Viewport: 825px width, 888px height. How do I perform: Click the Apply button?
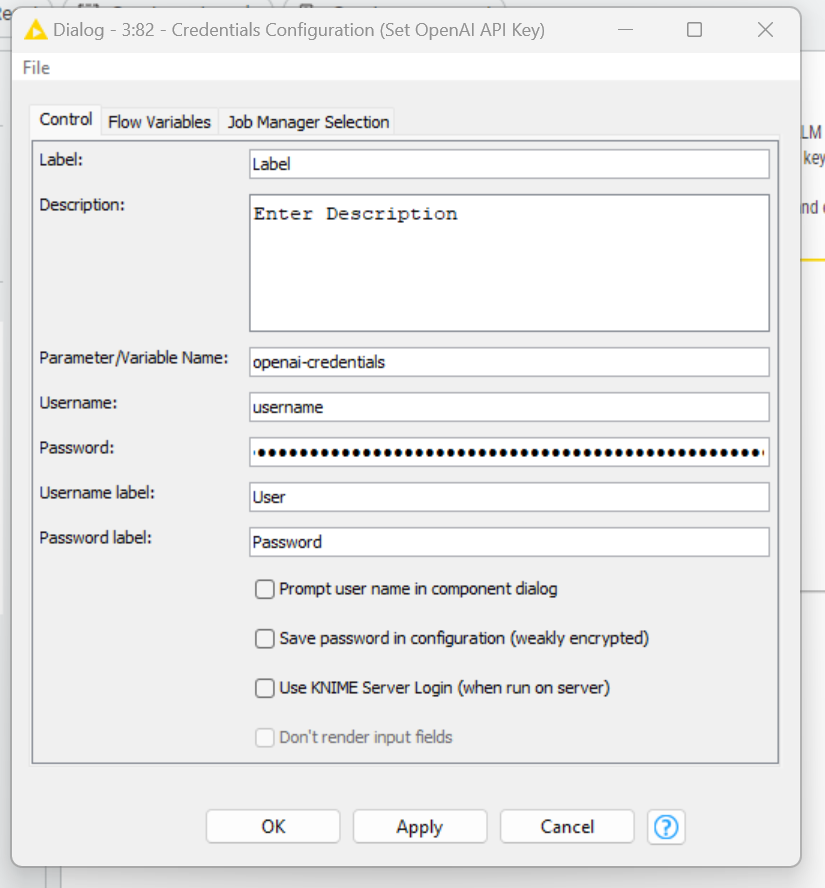click(420, 827)
